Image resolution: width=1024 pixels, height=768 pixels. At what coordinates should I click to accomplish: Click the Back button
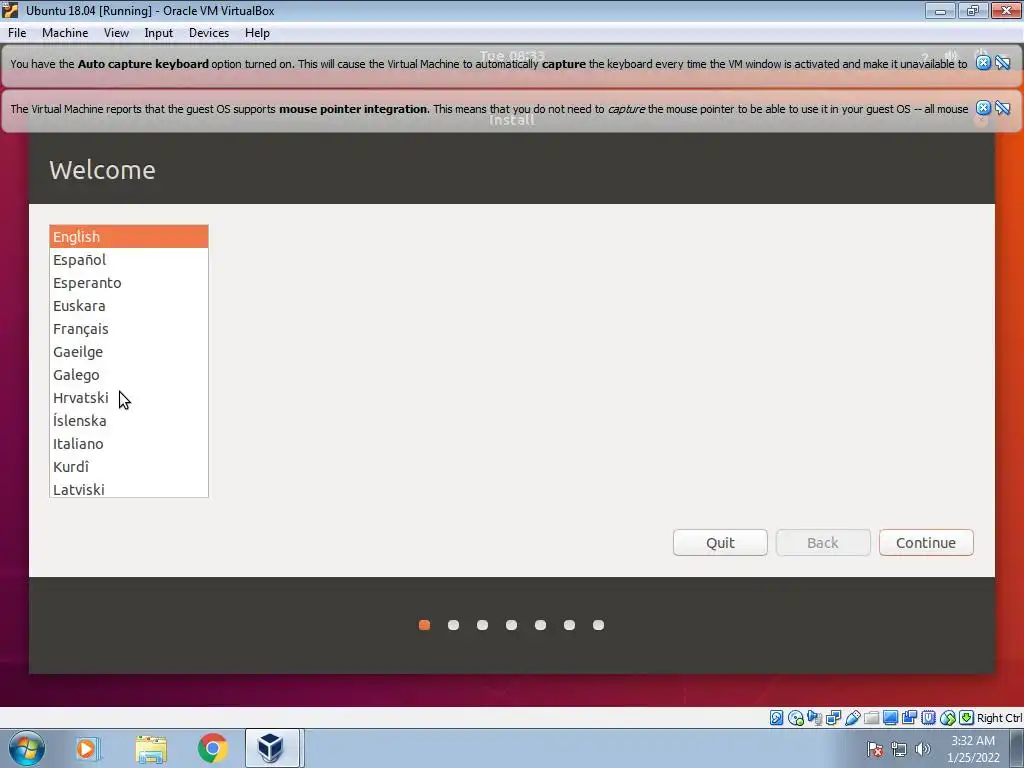823,543
